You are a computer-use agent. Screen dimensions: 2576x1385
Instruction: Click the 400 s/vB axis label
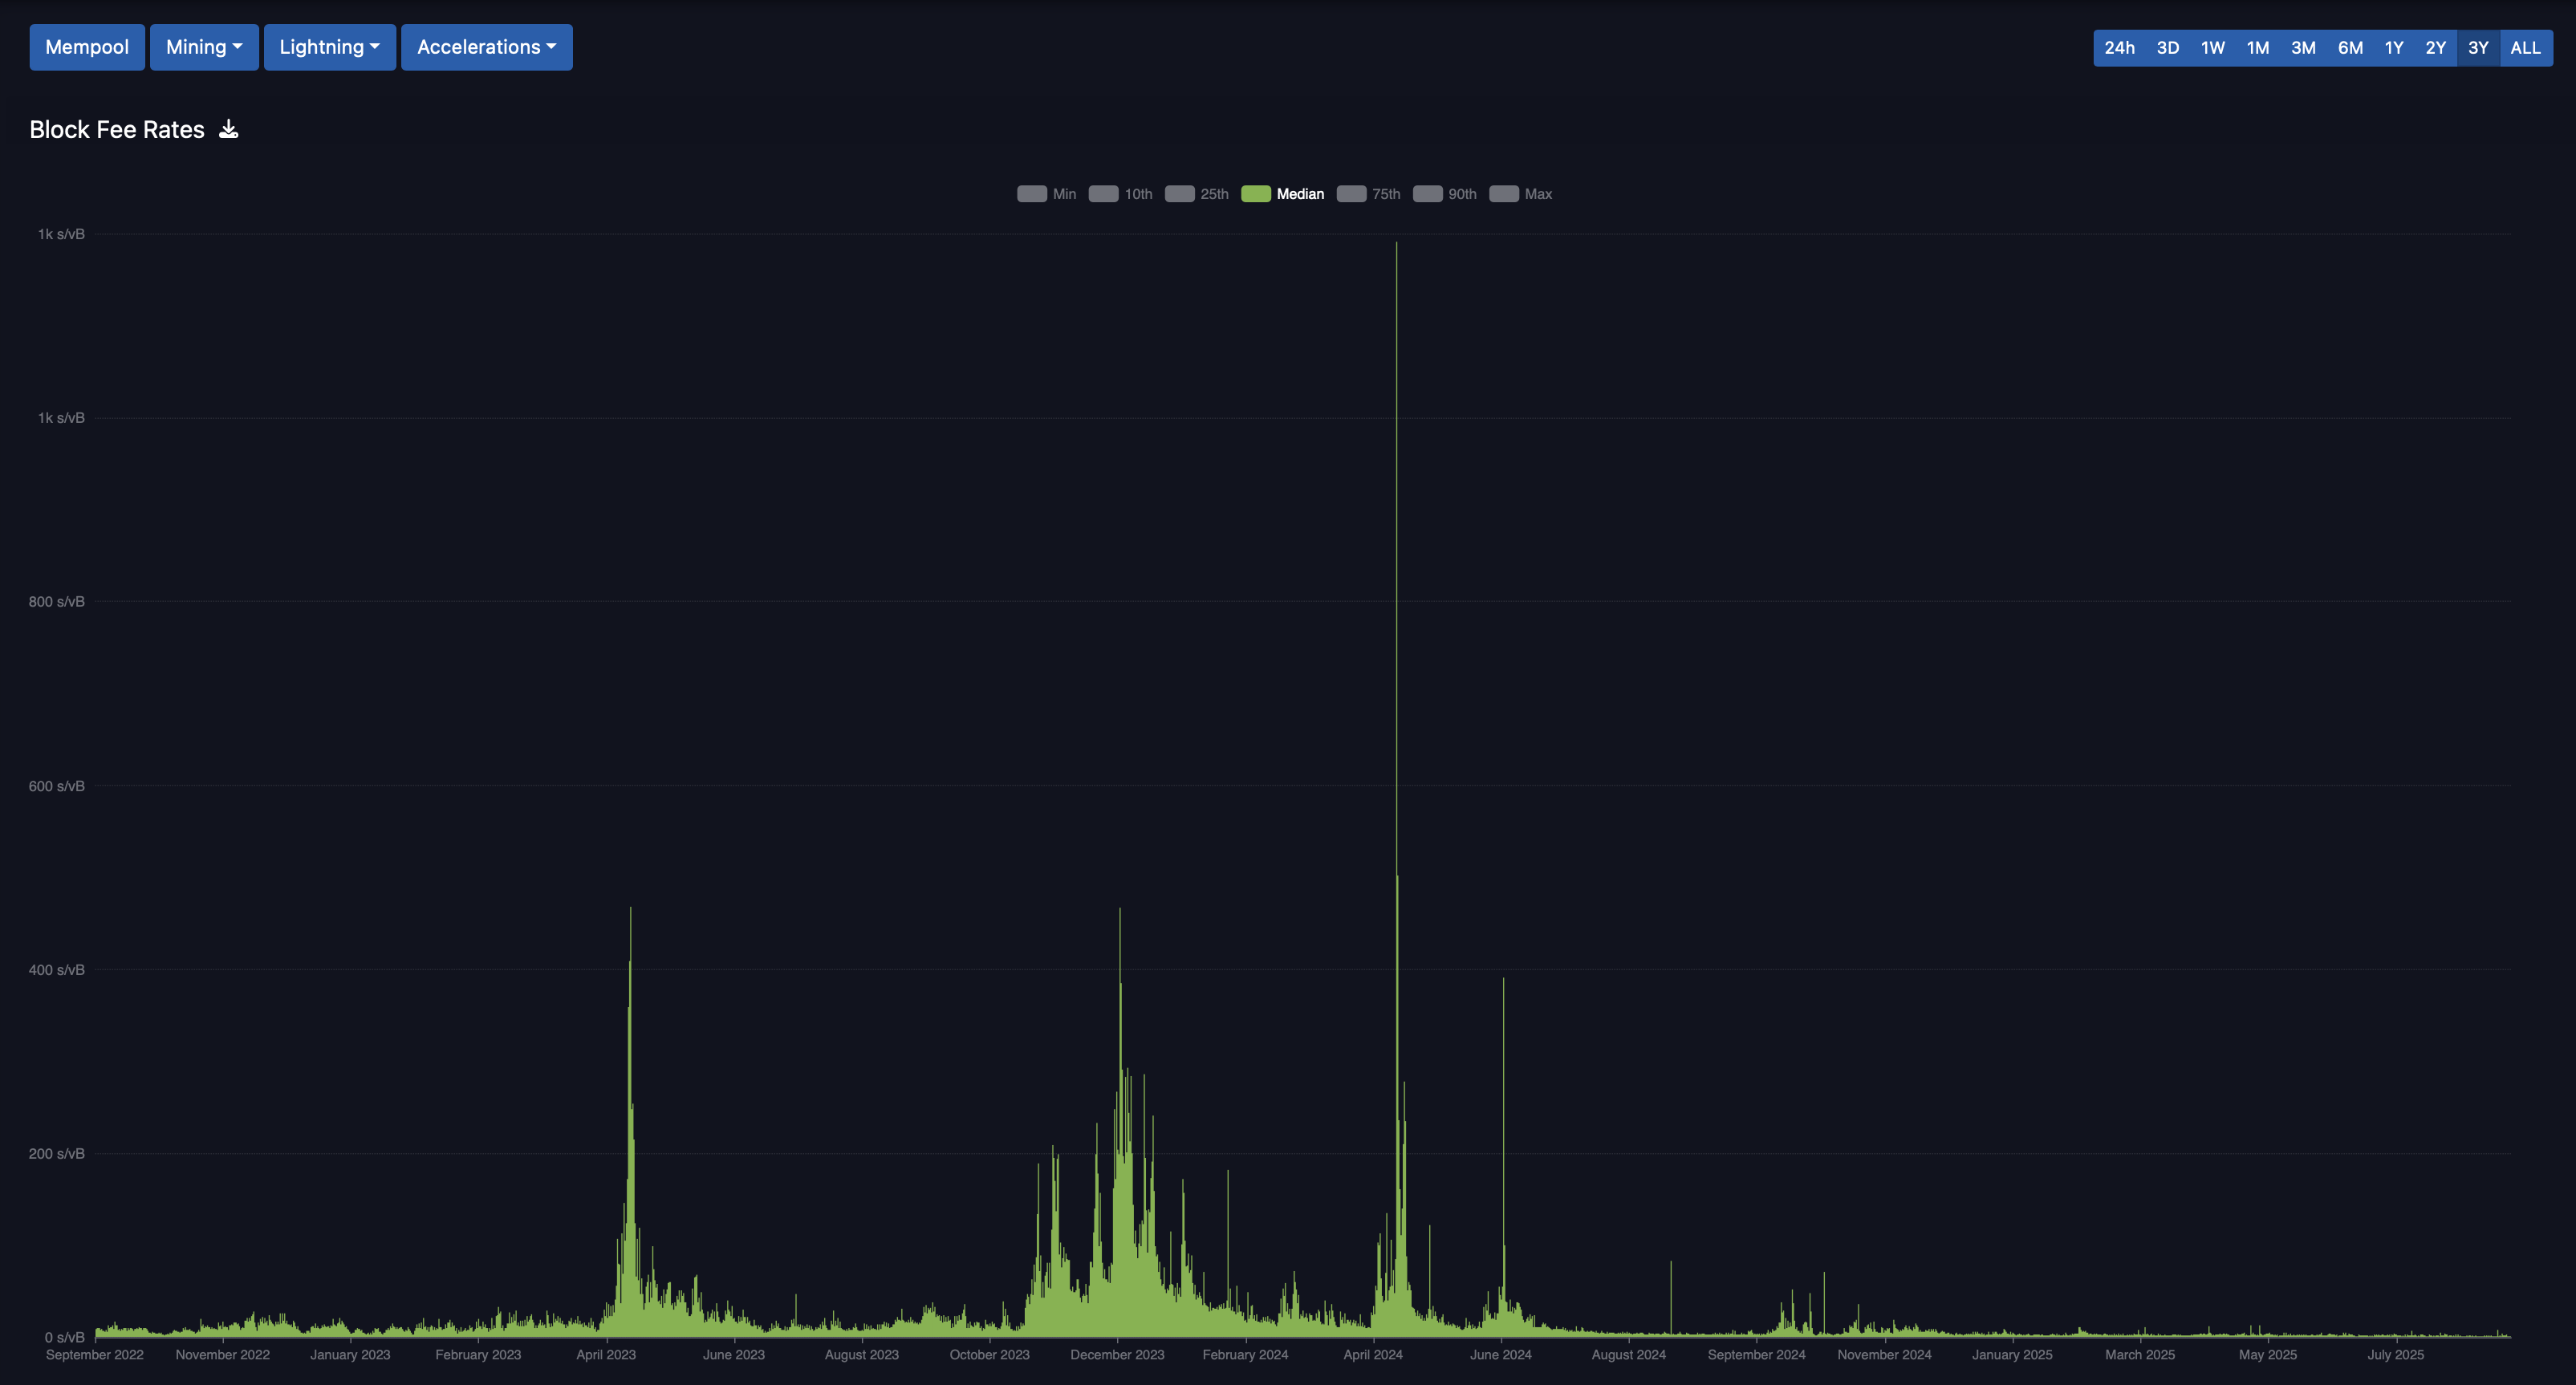tap(57, 970)
